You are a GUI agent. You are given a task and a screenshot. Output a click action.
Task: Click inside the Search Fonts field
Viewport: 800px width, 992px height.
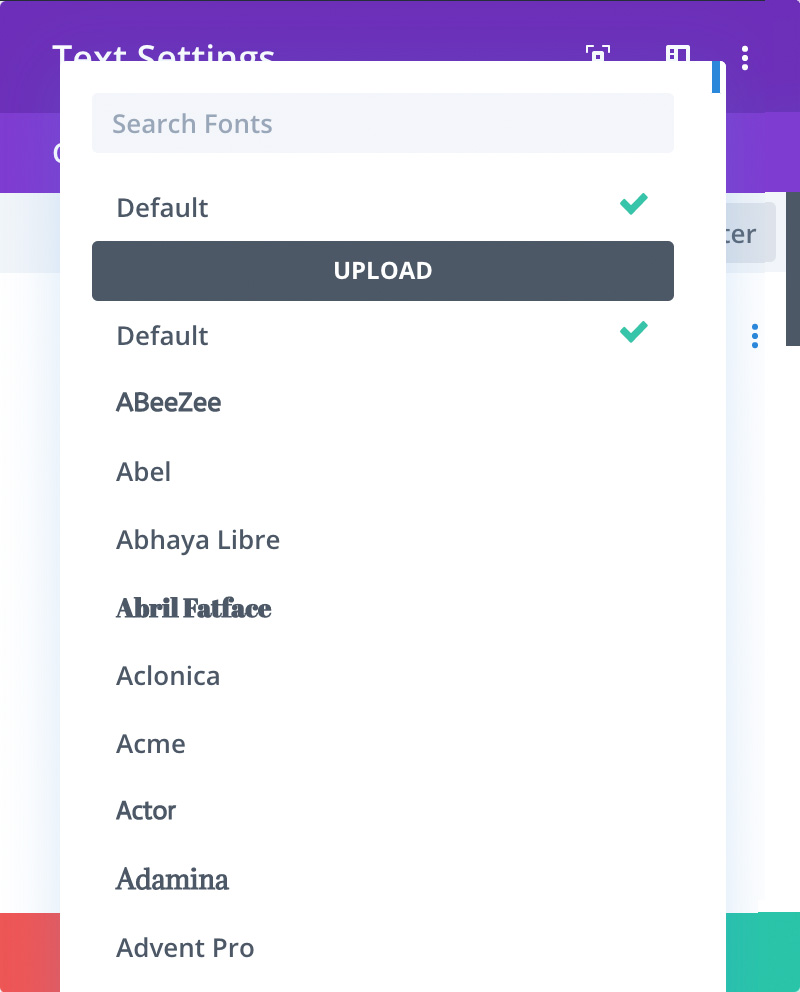pyautogui.click(x=383, y=123)
